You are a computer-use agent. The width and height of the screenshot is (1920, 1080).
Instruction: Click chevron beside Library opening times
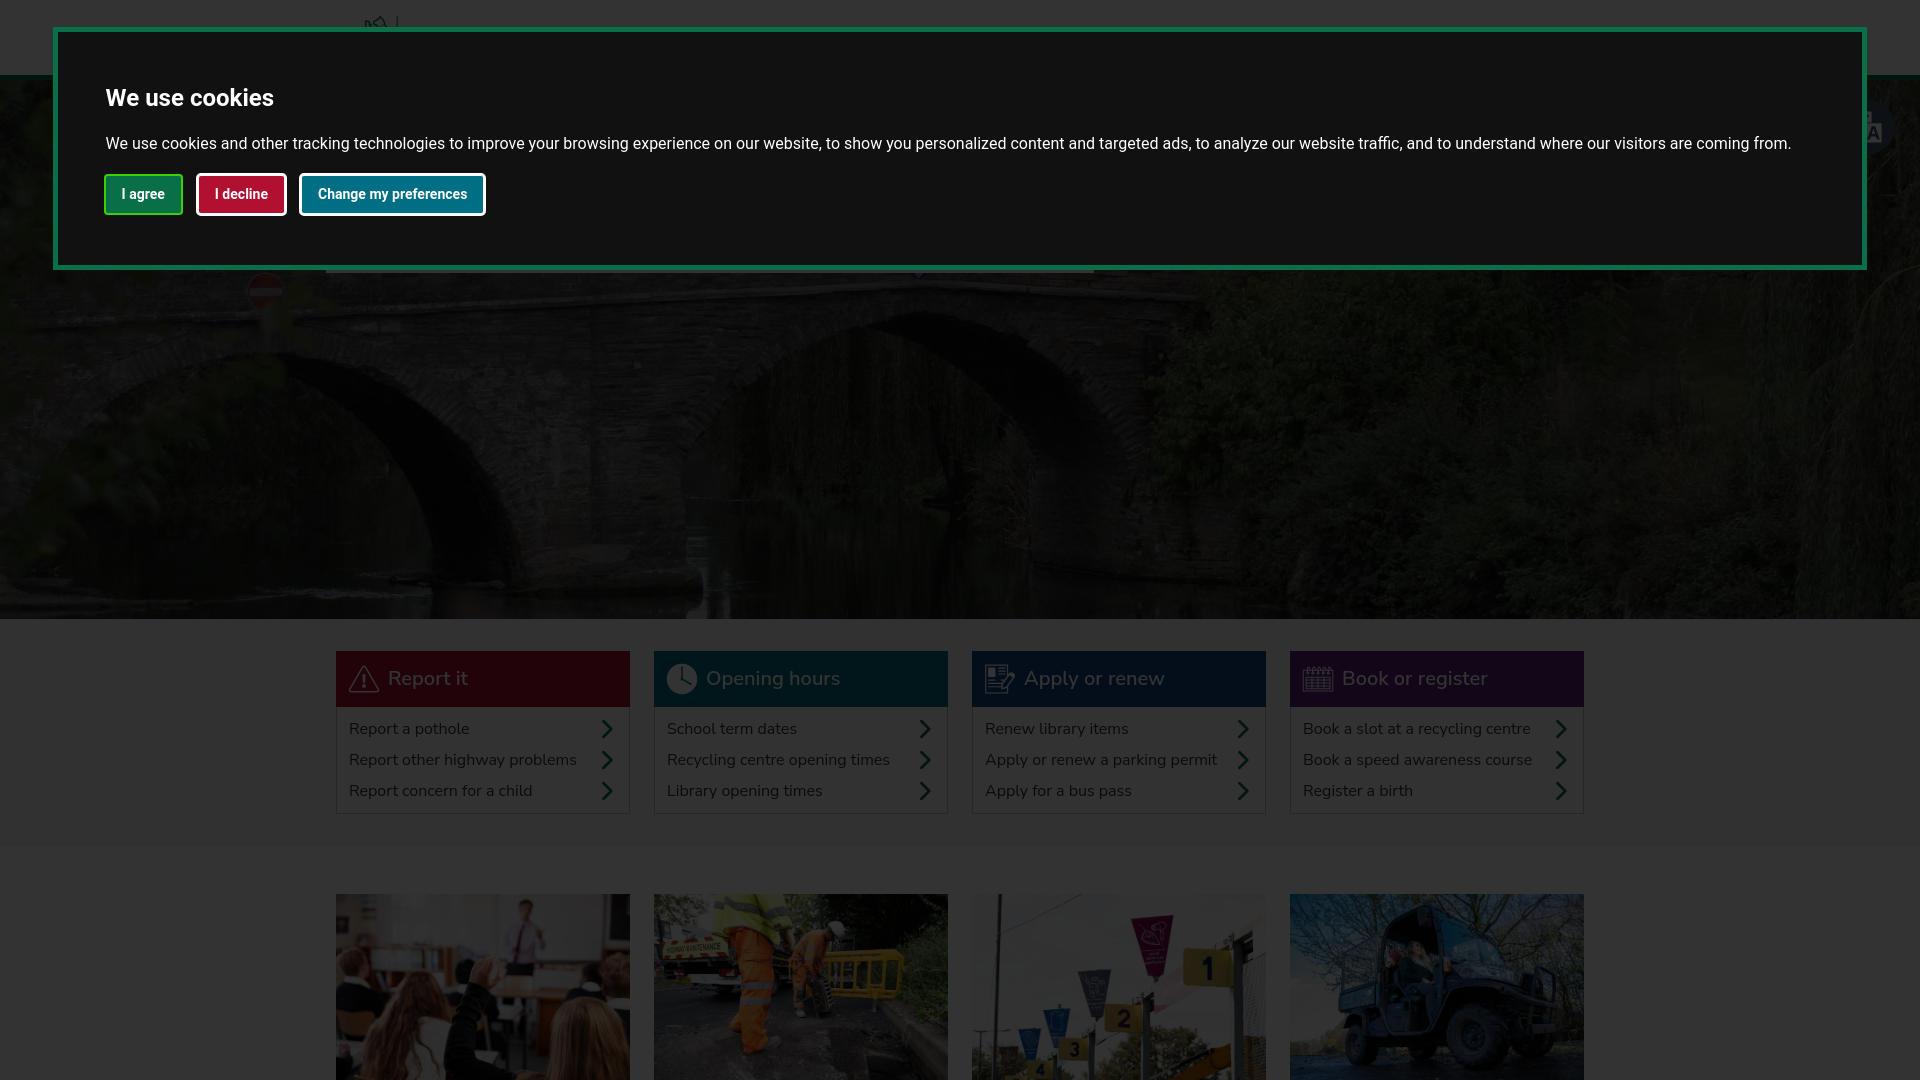click(x=925, y=791)
